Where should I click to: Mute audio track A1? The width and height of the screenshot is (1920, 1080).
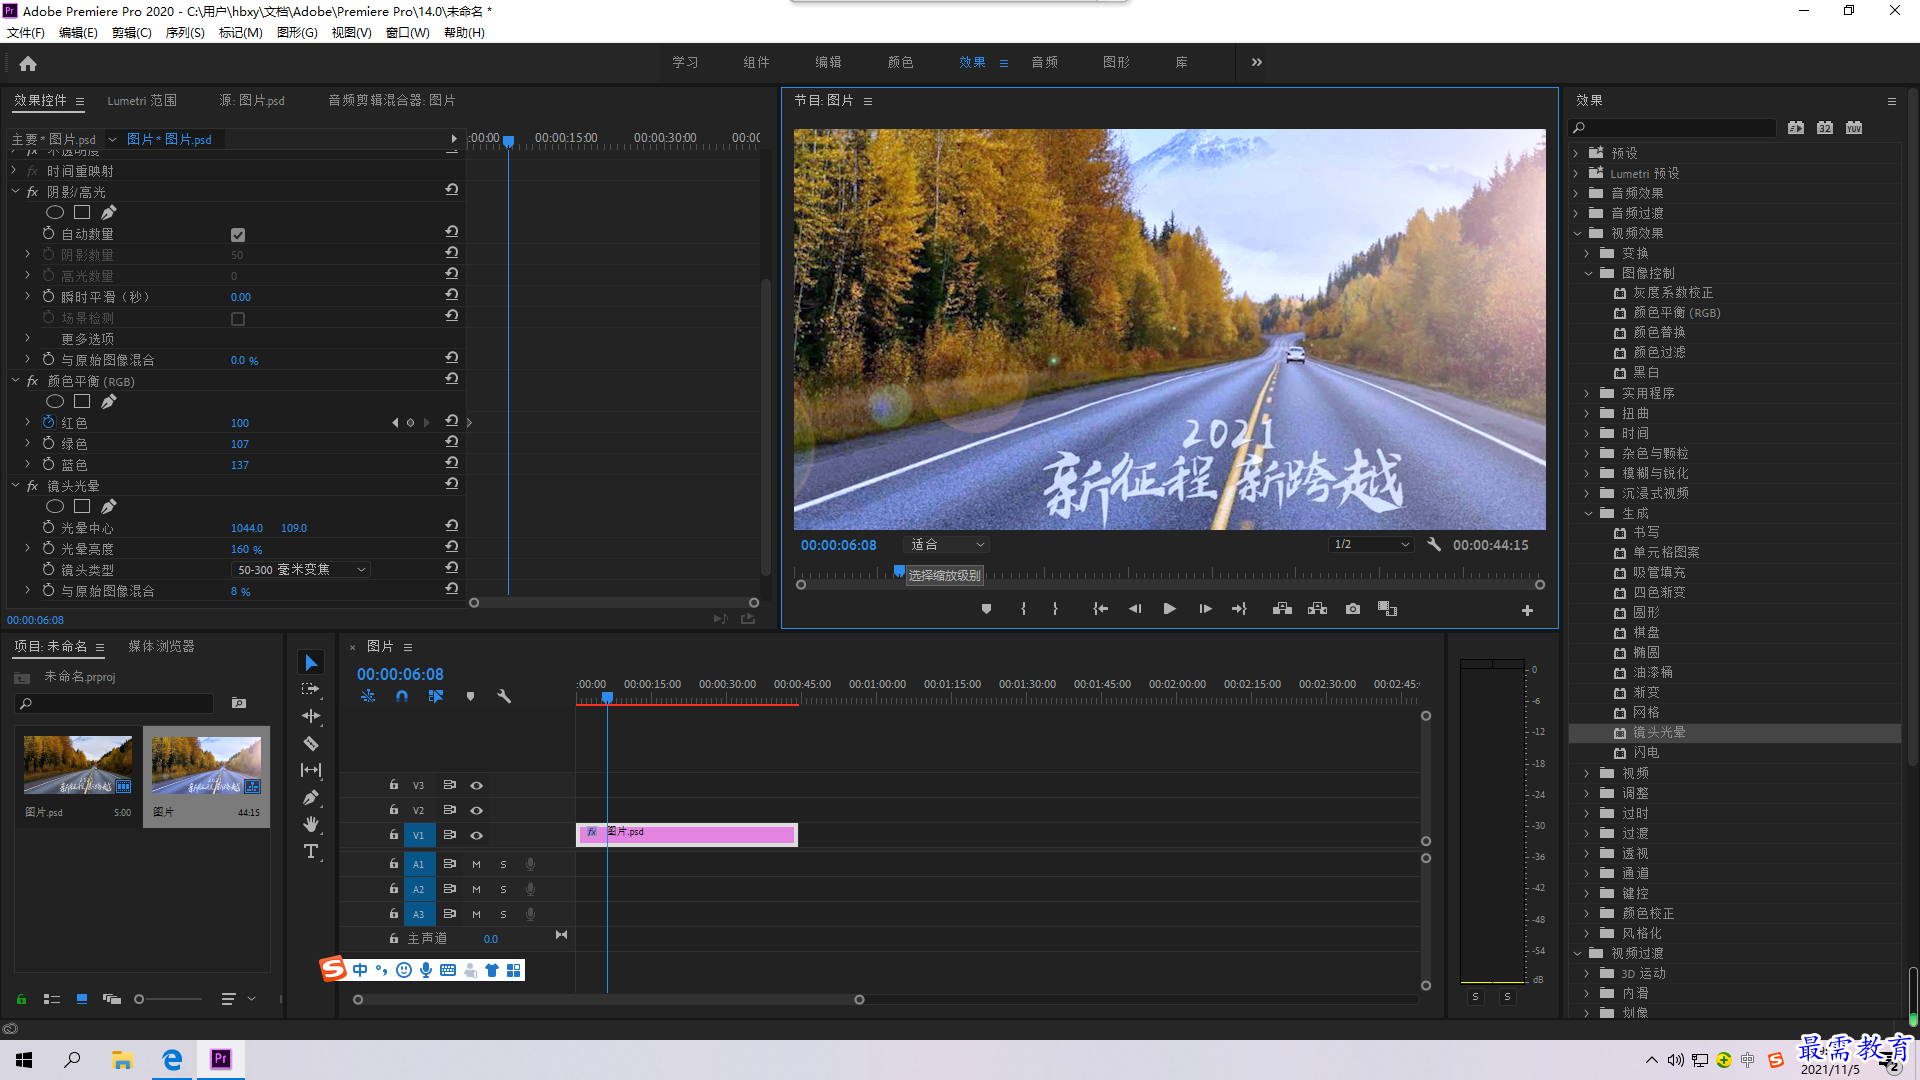coord(477,864)
